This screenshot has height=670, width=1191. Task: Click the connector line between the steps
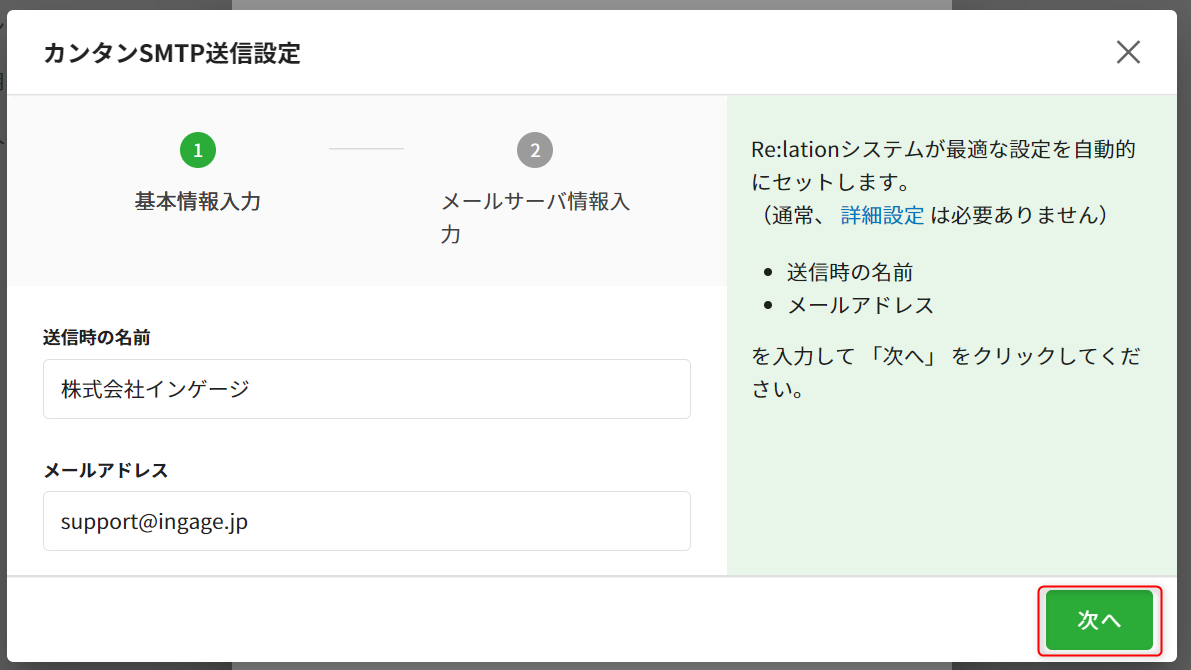point(366,149)
